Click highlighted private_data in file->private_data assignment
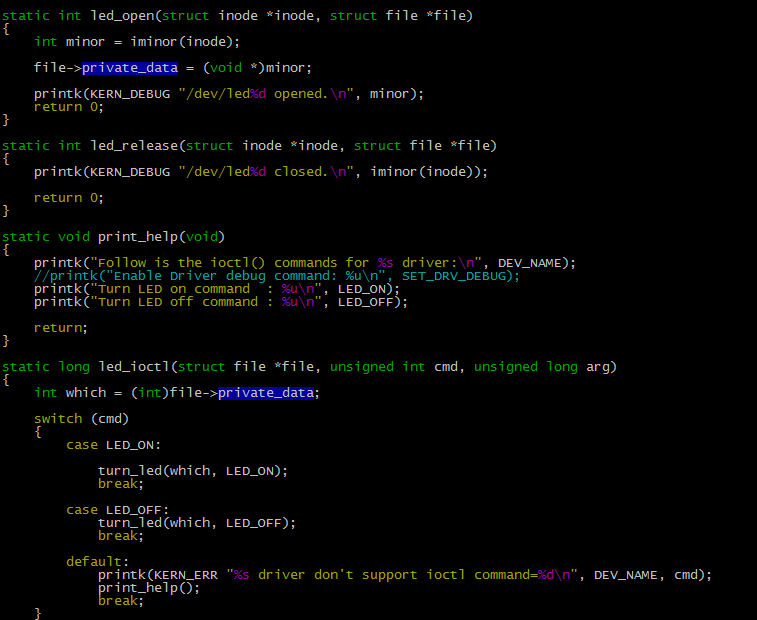757x620 pixels. pyautogui.click(x=130, y=68)
